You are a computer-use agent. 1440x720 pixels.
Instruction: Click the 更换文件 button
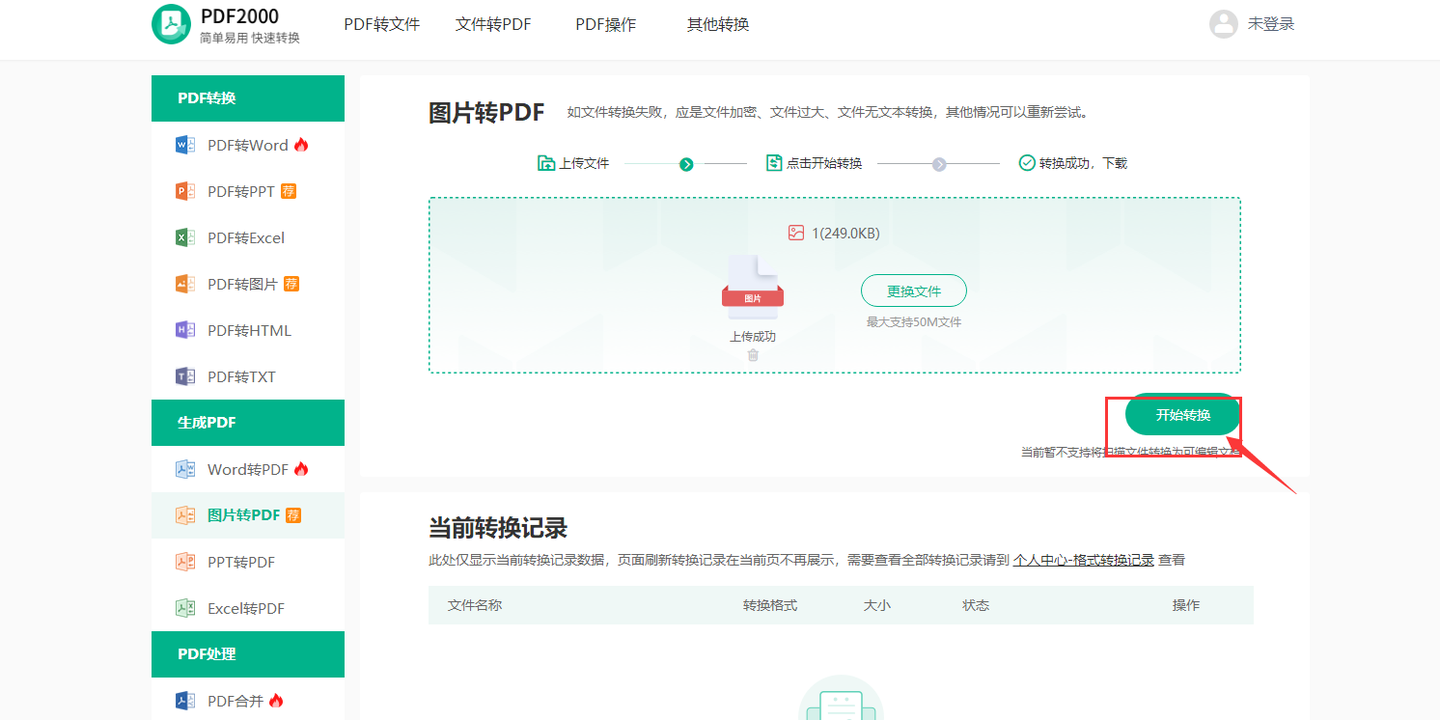click(914, 291)
